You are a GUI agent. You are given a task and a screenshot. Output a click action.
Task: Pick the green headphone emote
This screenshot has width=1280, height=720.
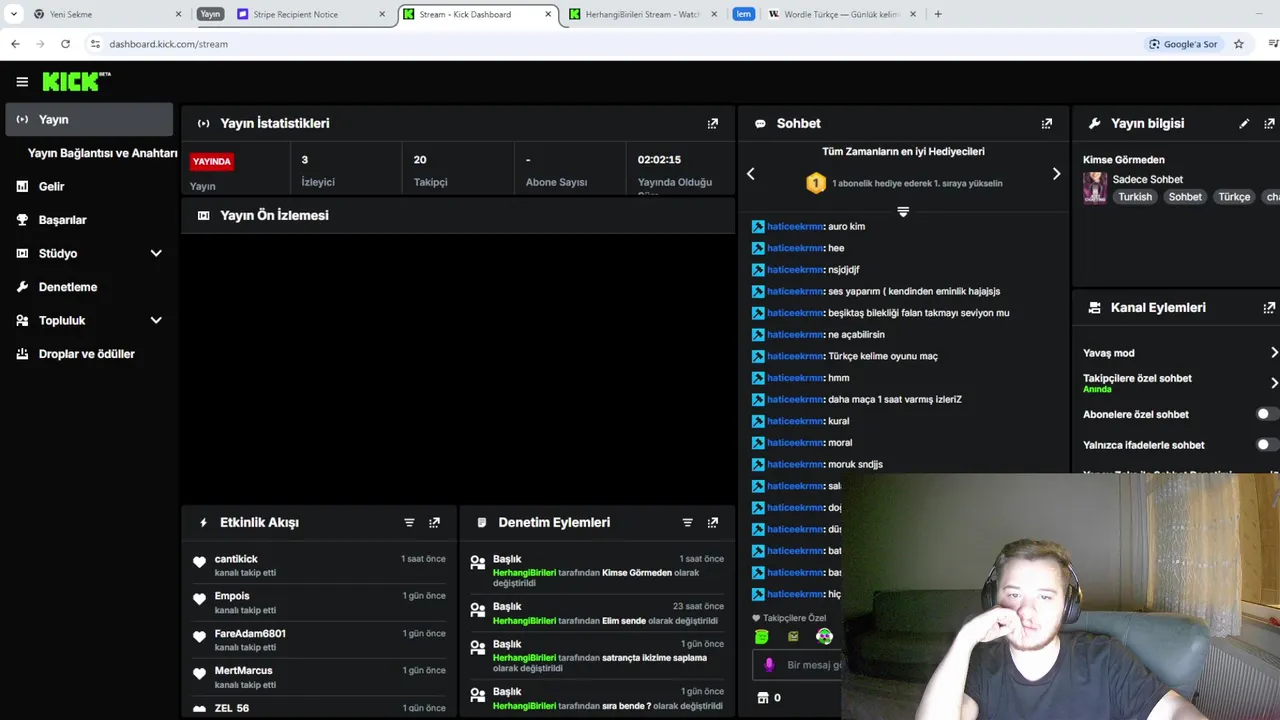824,636
